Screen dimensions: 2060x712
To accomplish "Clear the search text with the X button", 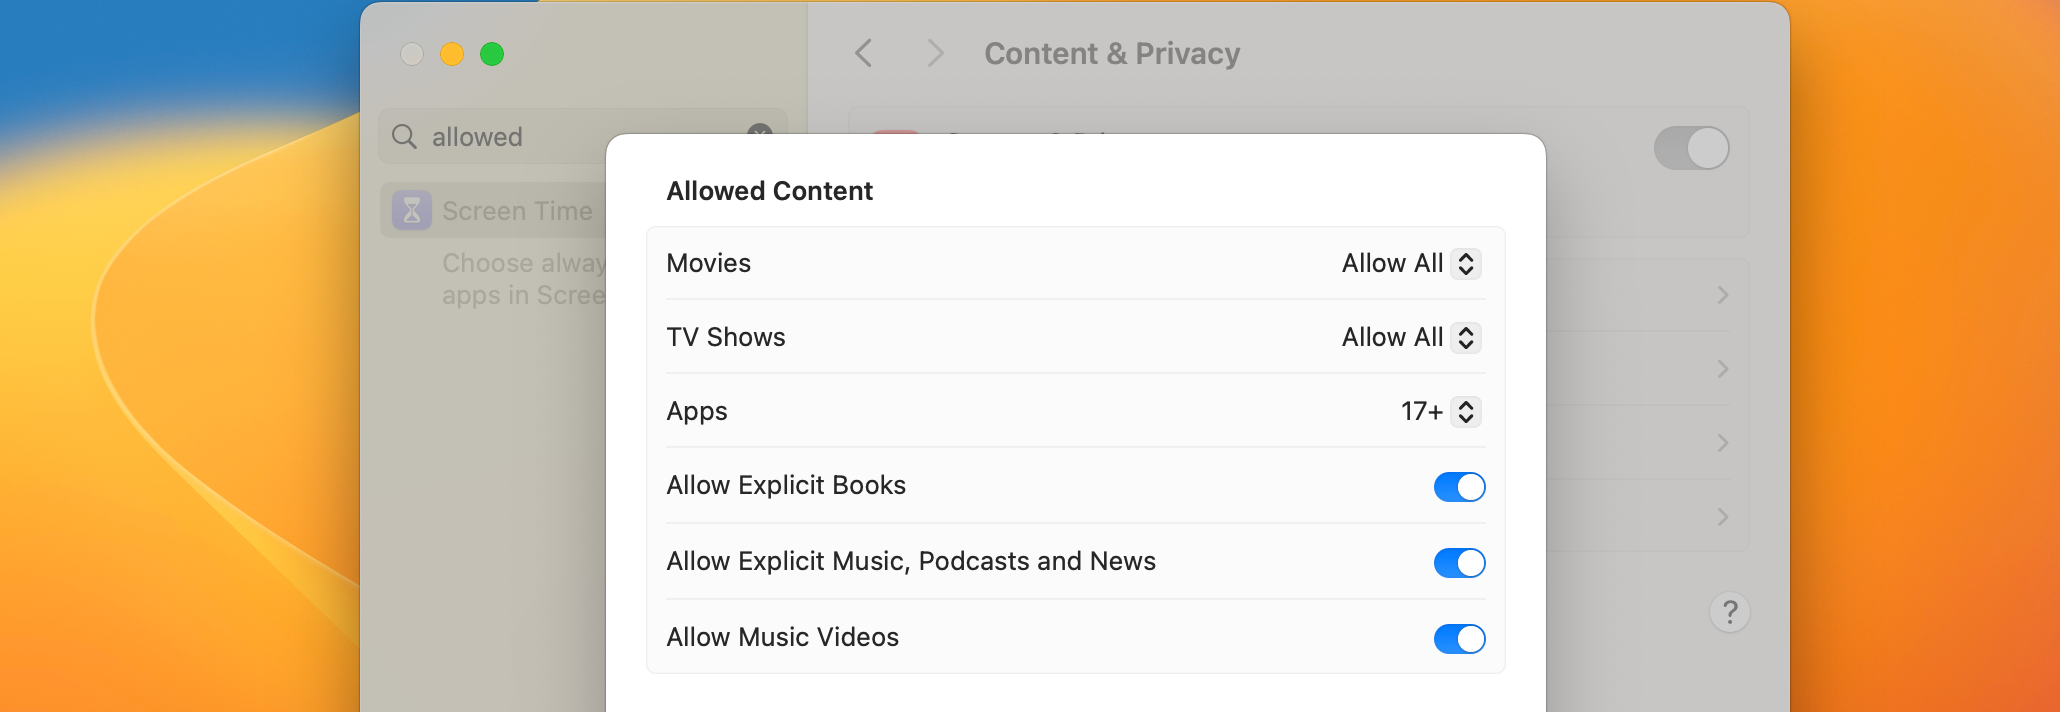I will 760,132.
